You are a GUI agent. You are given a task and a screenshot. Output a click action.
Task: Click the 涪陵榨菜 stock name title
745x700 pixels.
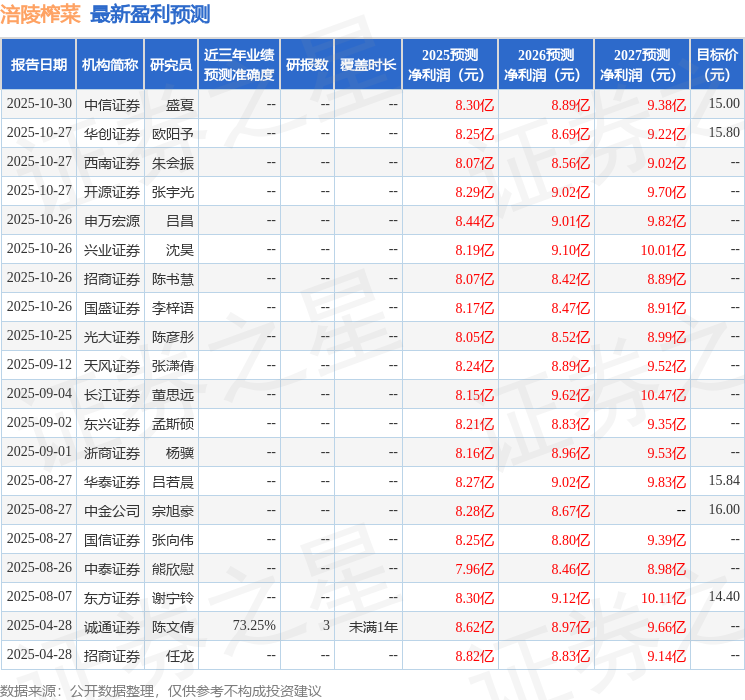tap(40, 15)
